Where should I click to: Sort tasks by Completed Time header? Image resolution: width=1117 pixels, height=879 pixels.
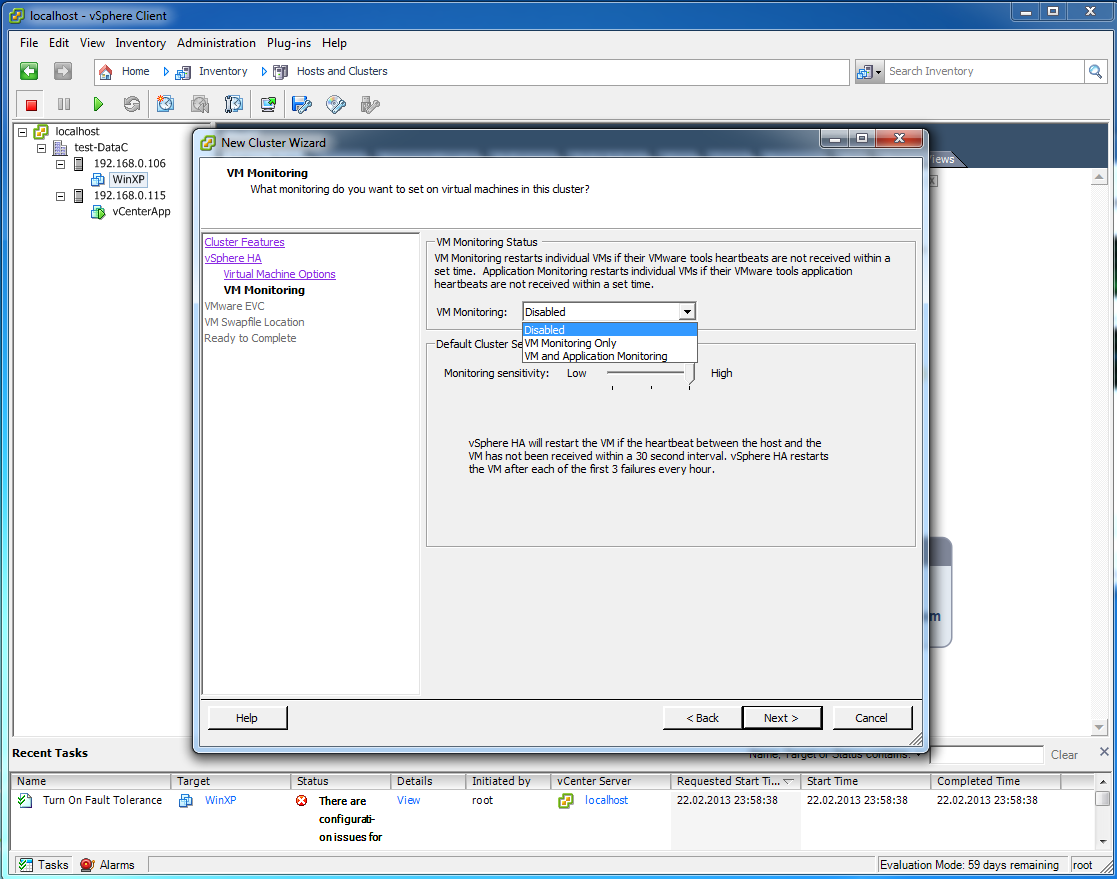click(996, 781)
